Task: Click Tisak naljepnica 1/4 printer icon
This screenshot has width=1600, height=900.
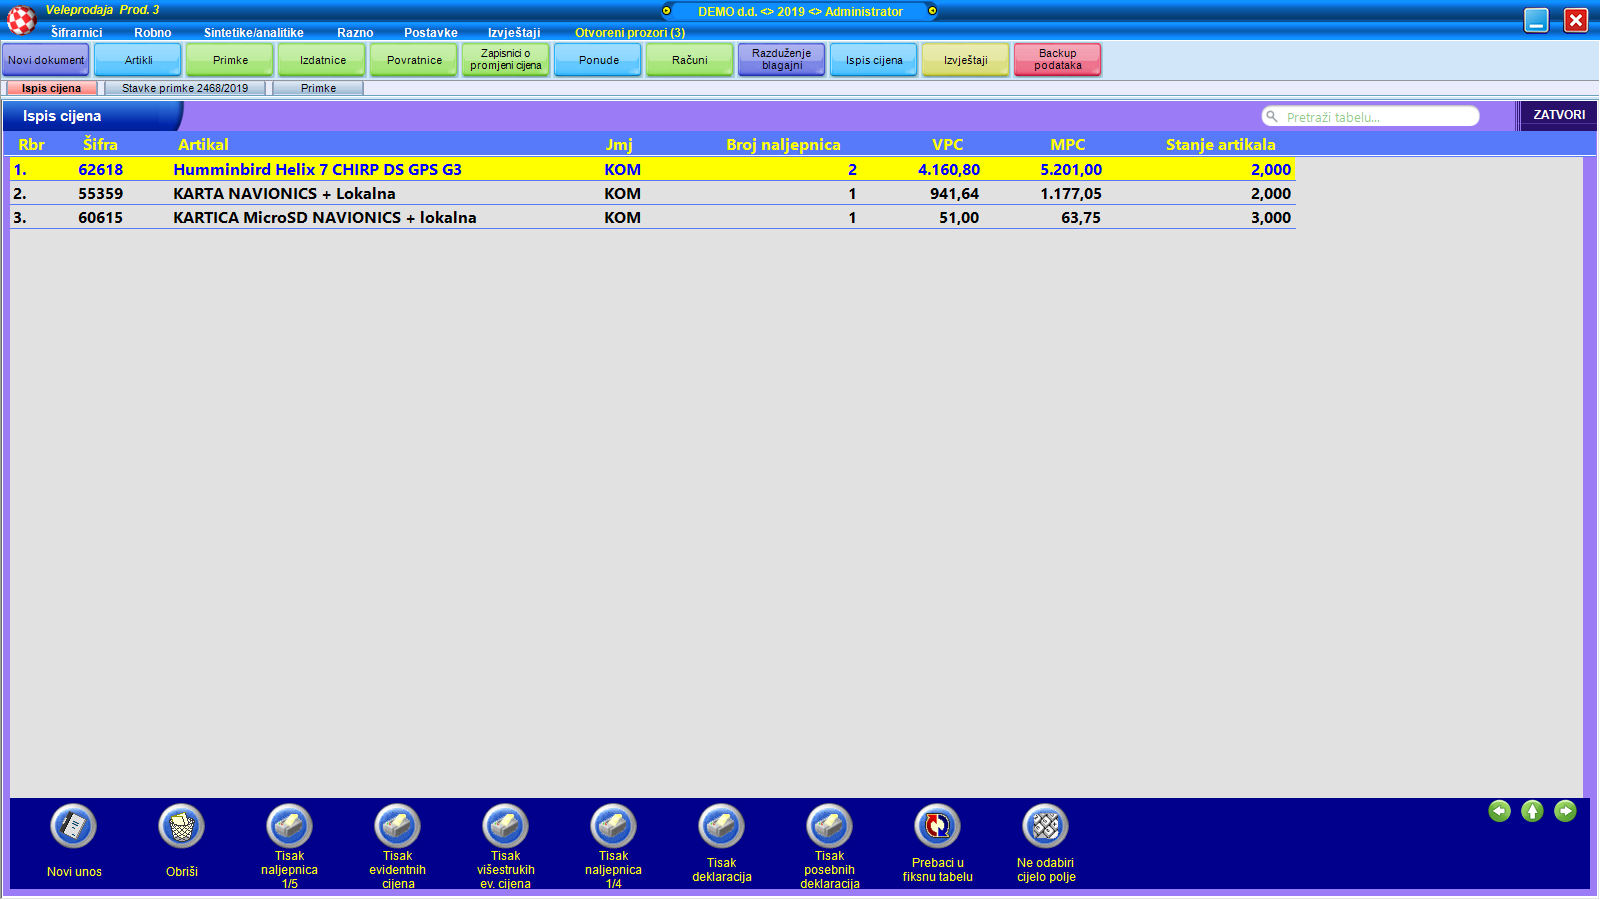Action: (x=613, y=827)
